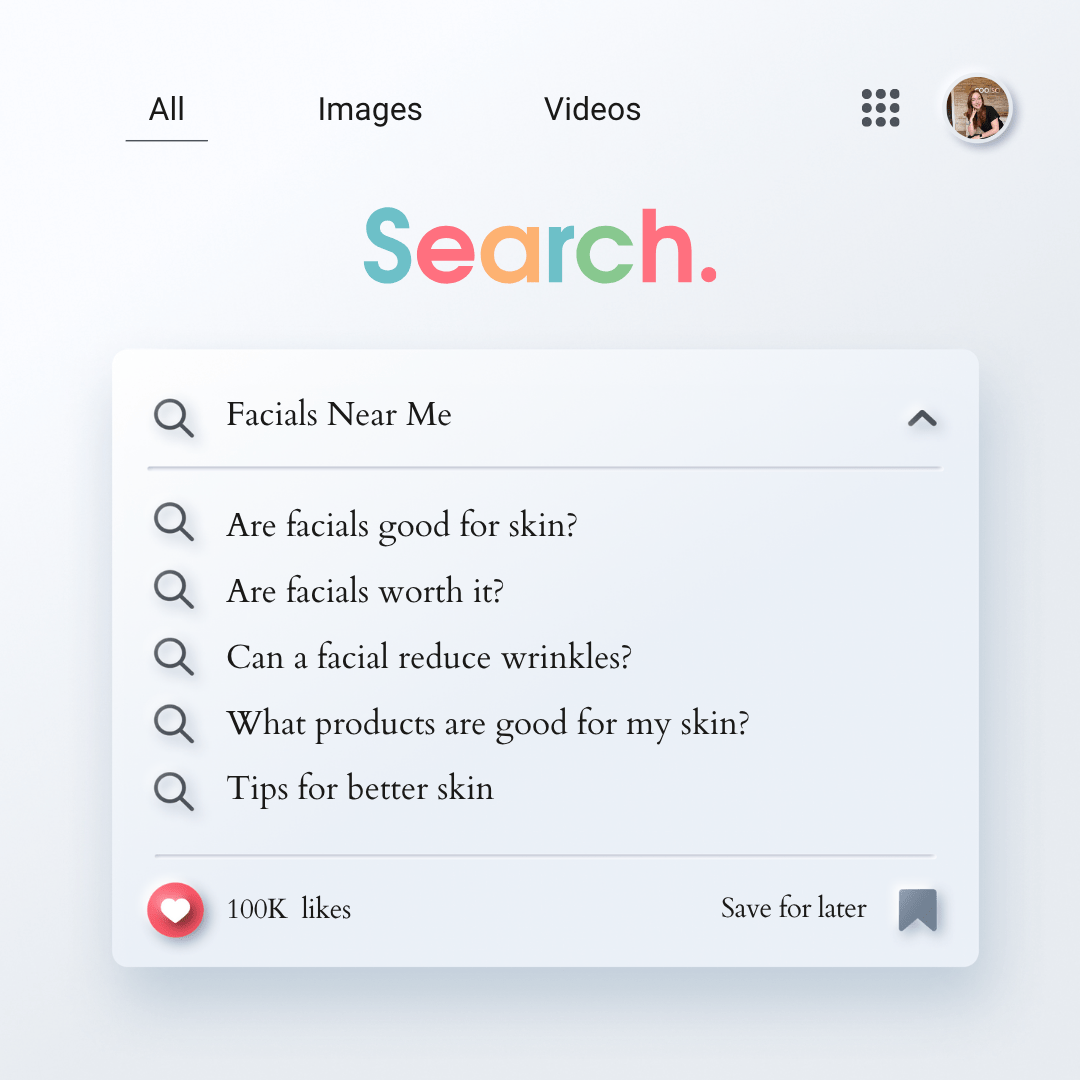Open the apps grid icon
The image size is (1080, 1080).
(880, 108)
